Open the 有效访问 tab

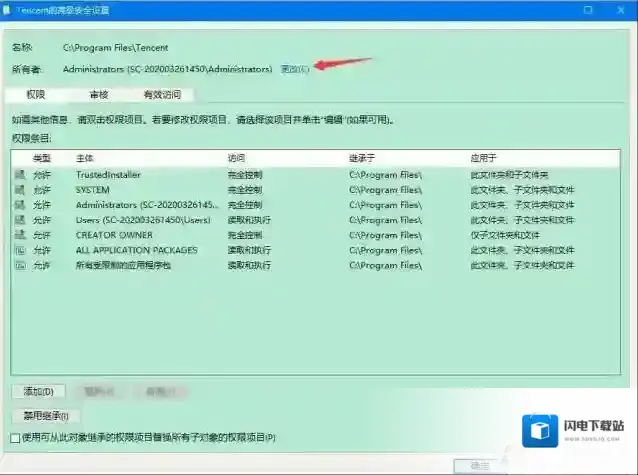(x=163, y=95)
